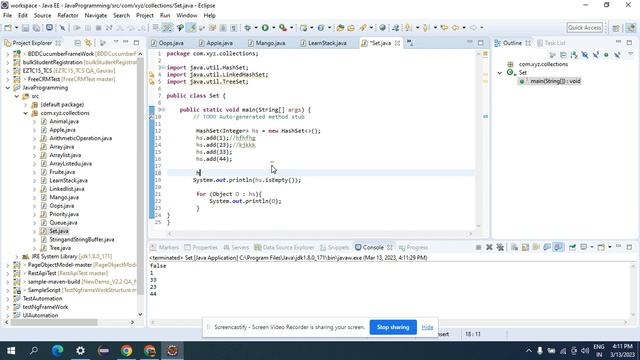Collapse the com.xyz.collections package
Screen dimensions: 640x360
tap(25, 113)
